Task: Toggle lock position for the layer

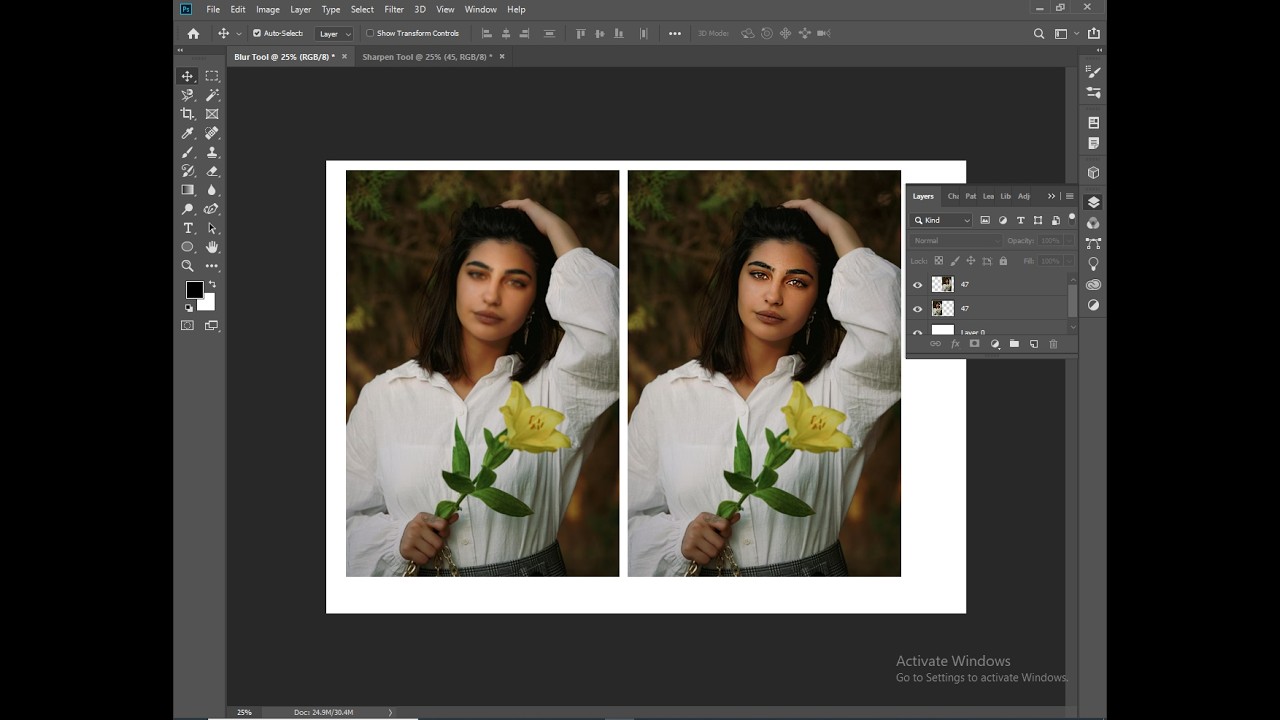Action: pos(970,261)
